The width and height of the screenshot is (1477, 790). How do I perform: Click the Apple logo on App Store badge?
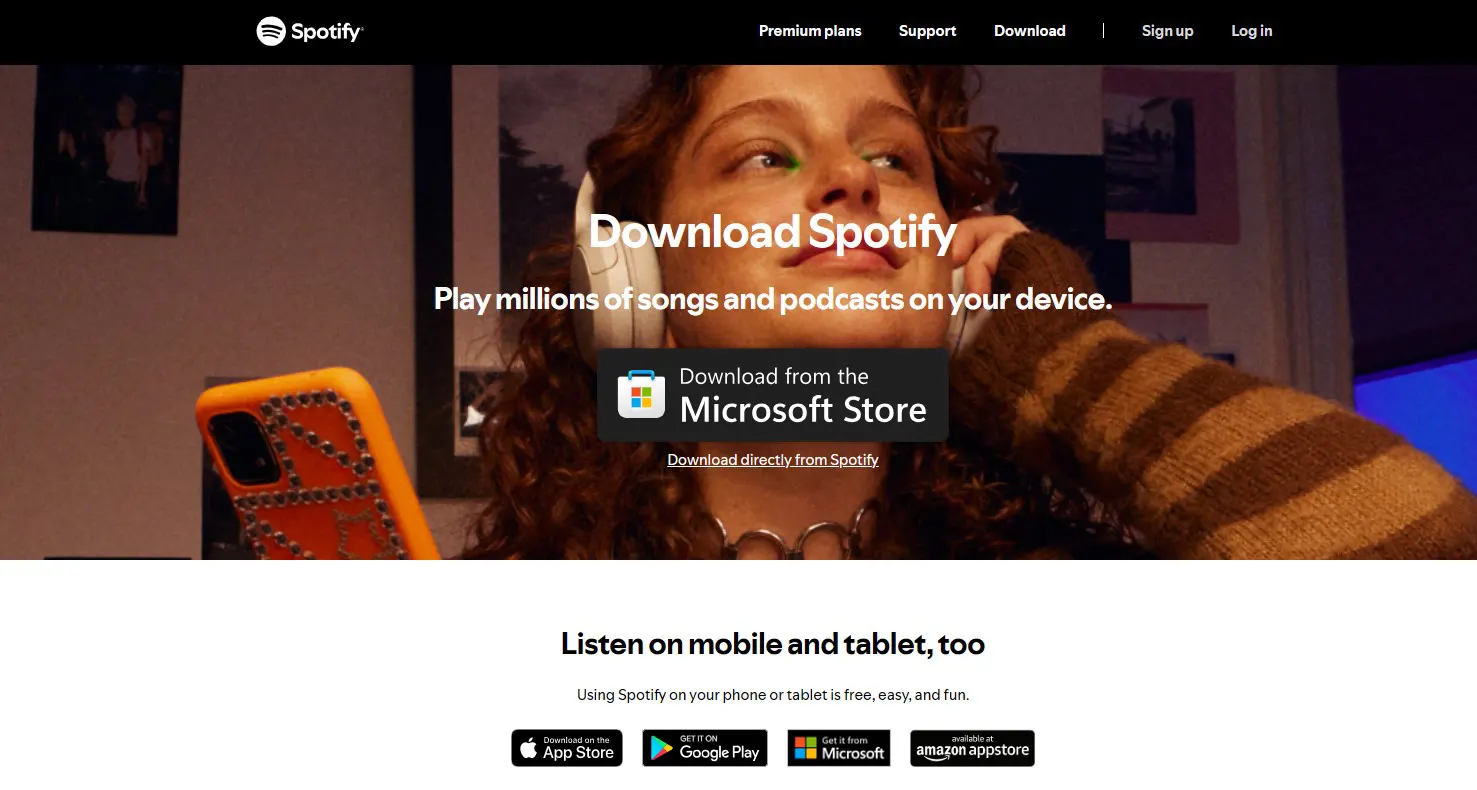pyautogui.click(x=529, y=747)
